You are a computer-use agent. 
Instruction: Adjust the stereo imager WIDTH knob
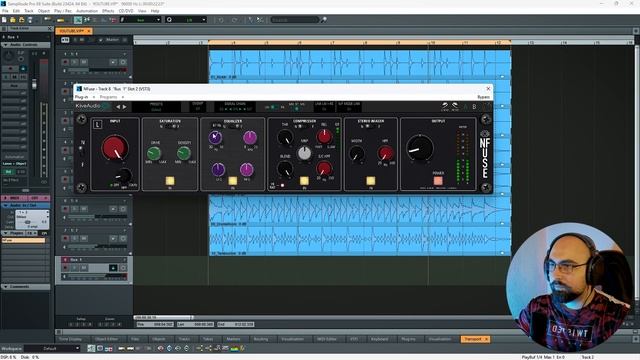(x=357, y=155)
